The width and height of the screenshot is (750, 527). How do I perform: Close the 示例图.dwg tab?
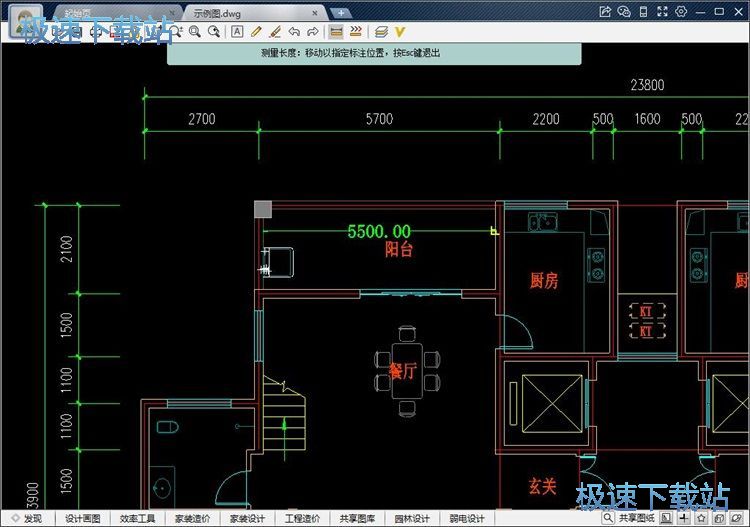[x=316, y=13]
